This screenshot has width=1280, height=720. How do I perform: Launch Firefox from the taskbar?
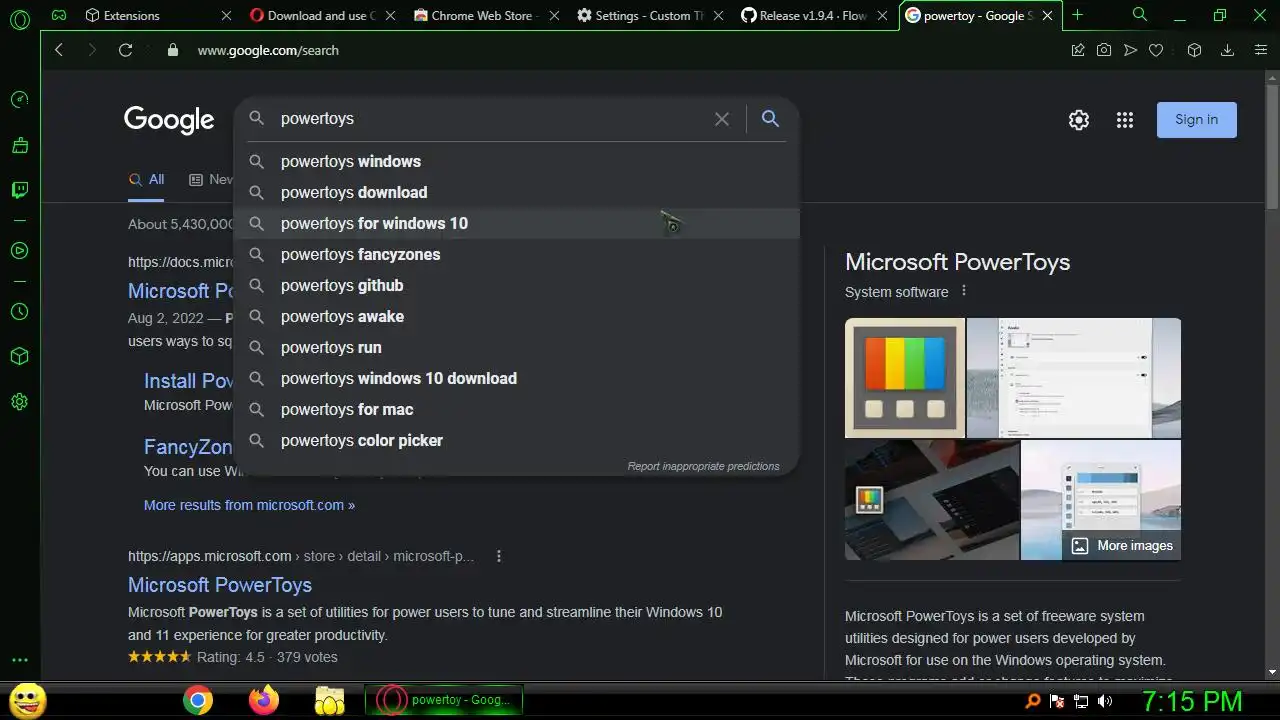coord(264,700)
